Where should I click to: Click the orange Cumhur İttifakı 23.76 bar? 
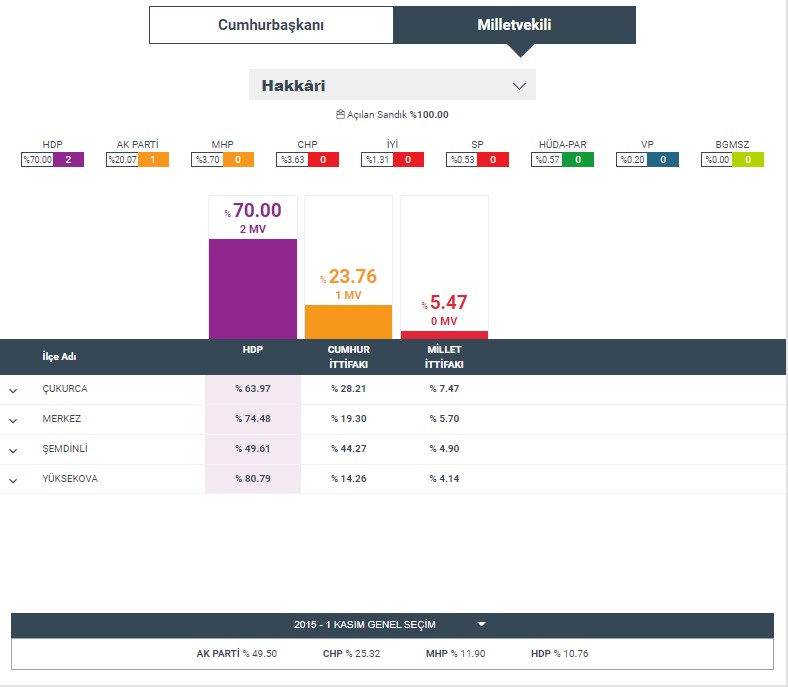349,321
